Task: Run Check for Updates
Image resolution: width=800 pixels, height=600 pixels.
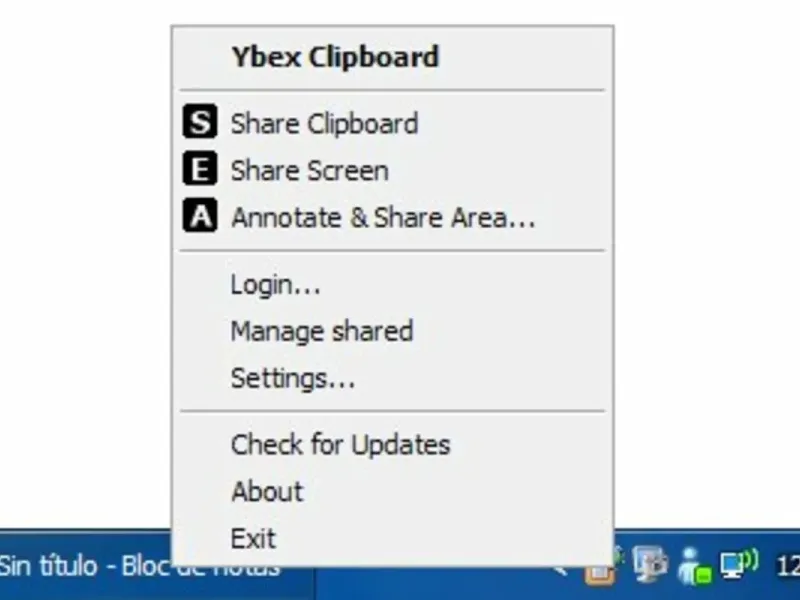Action: pyautogui.click(x=340, y=444)
